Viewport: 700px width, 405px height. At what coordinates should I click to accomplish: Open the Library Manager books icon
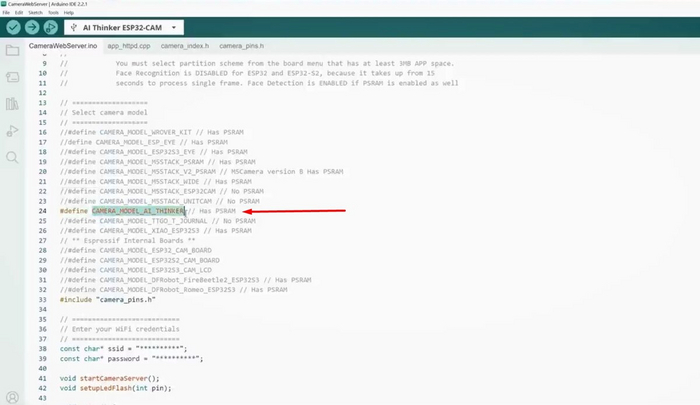point(12,104)
